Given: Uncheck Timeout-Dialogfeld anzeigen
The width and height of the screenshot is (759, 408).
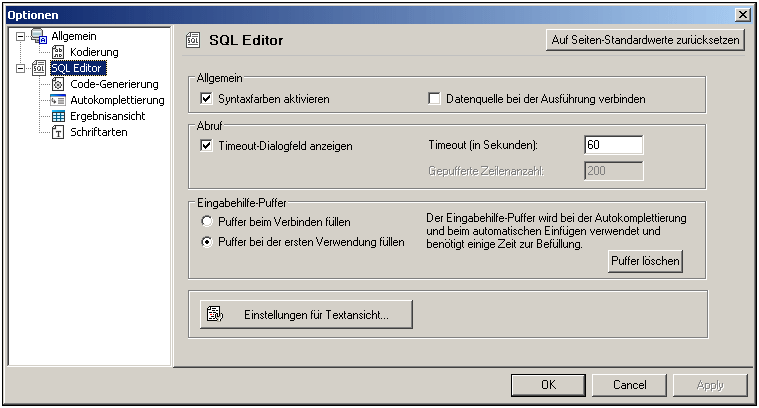Looking at the screenshot, I should [x=207, y=146].
